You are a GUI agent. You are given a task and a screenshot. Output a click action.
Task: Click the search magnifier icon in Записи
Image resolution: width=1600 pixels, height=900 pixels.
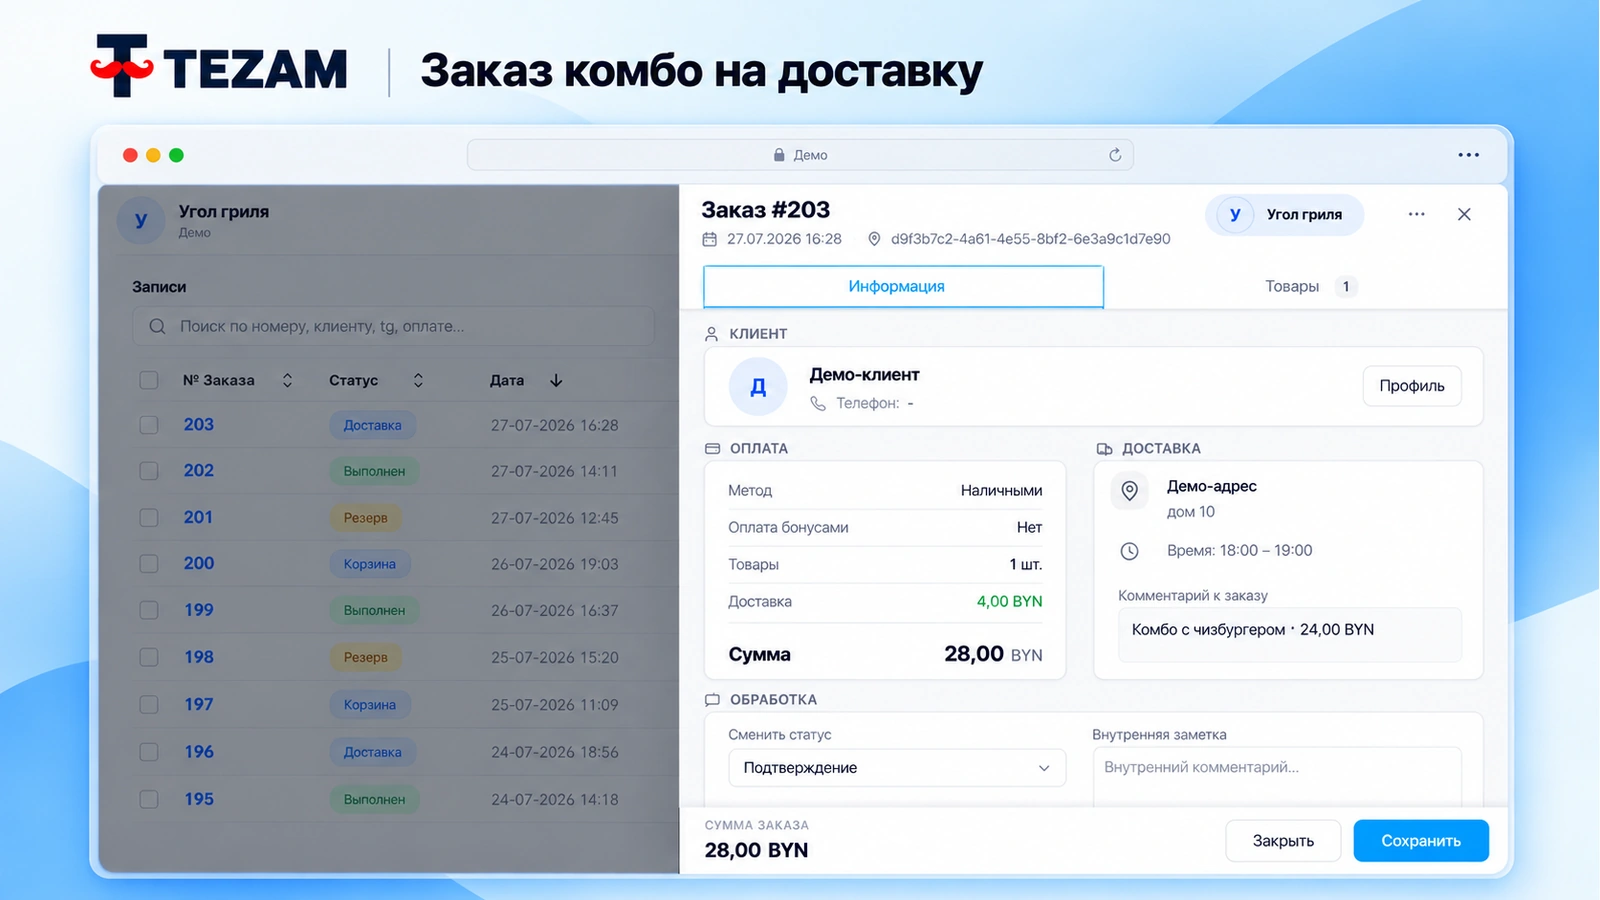point(157,326)
